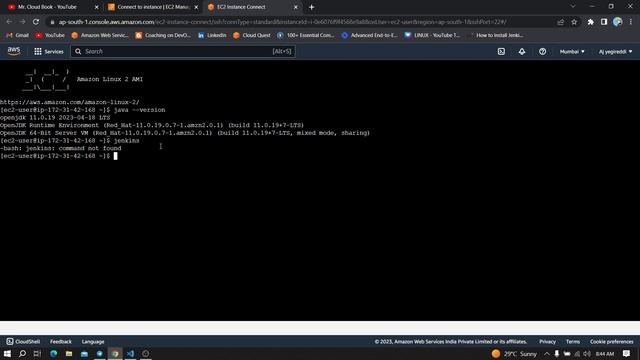Click the amazon-linux-2 URL text

click(x=69, y=102)
